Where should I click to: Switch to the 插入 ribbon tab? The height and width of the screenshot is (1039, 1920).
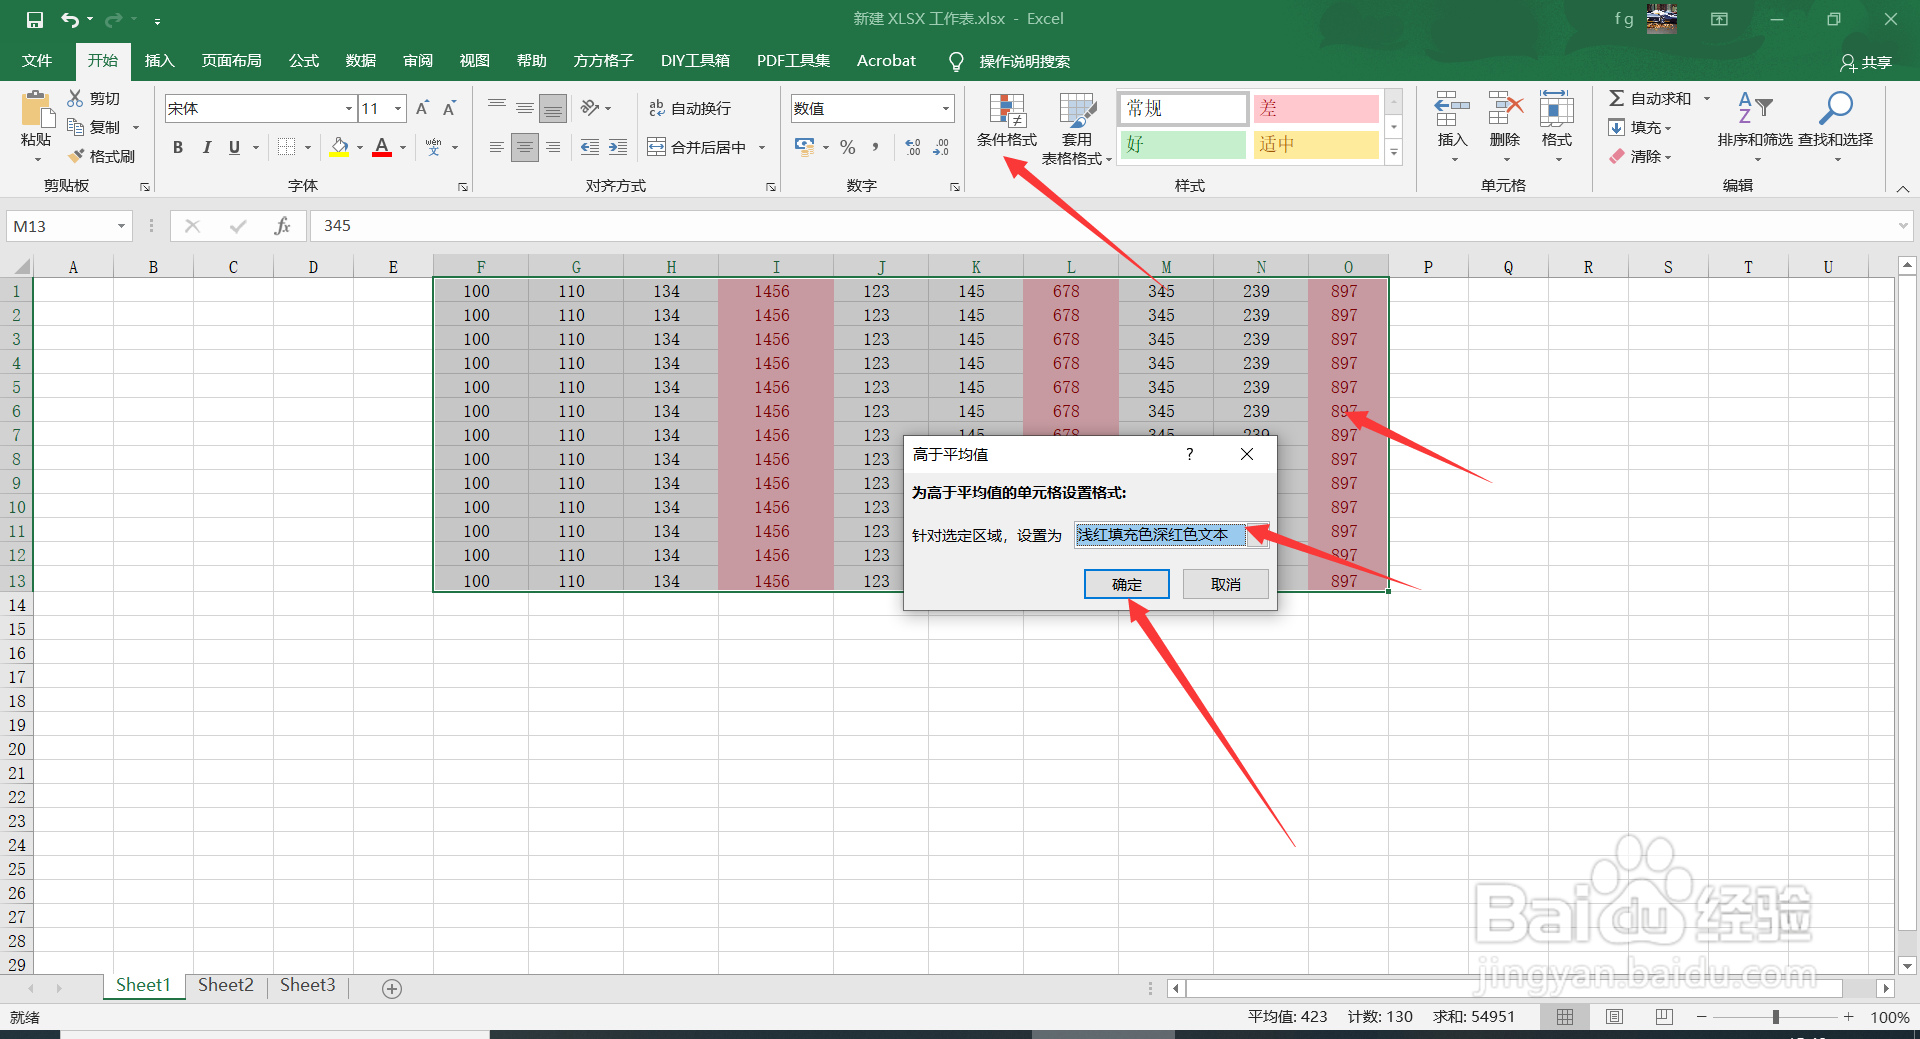159,61
